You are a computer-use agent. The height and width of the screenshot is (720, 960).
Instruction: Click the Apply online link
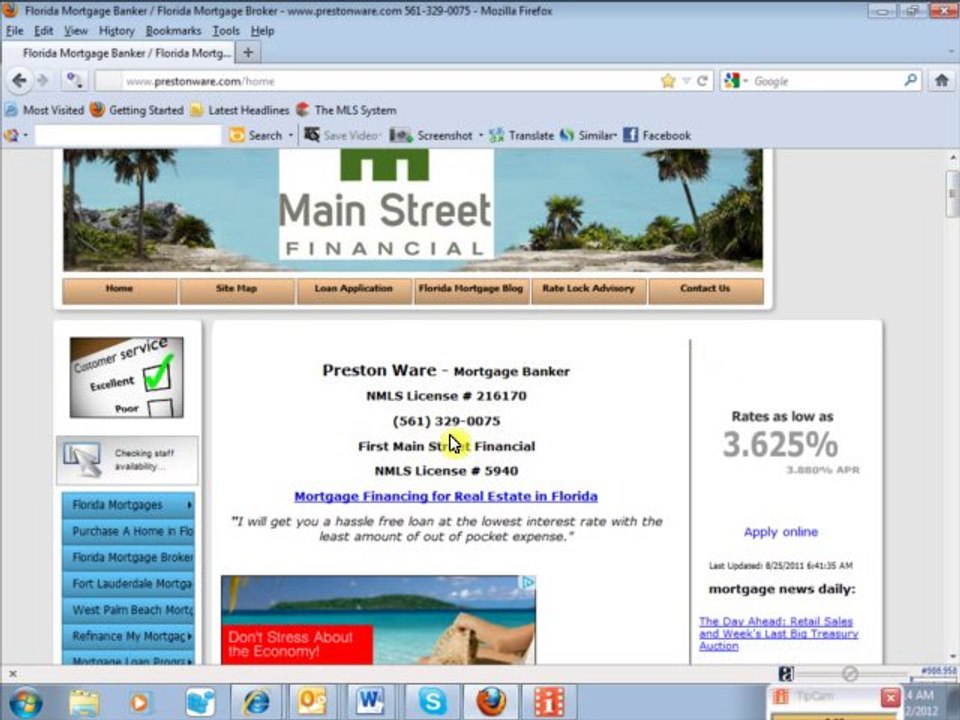point(781,532)
